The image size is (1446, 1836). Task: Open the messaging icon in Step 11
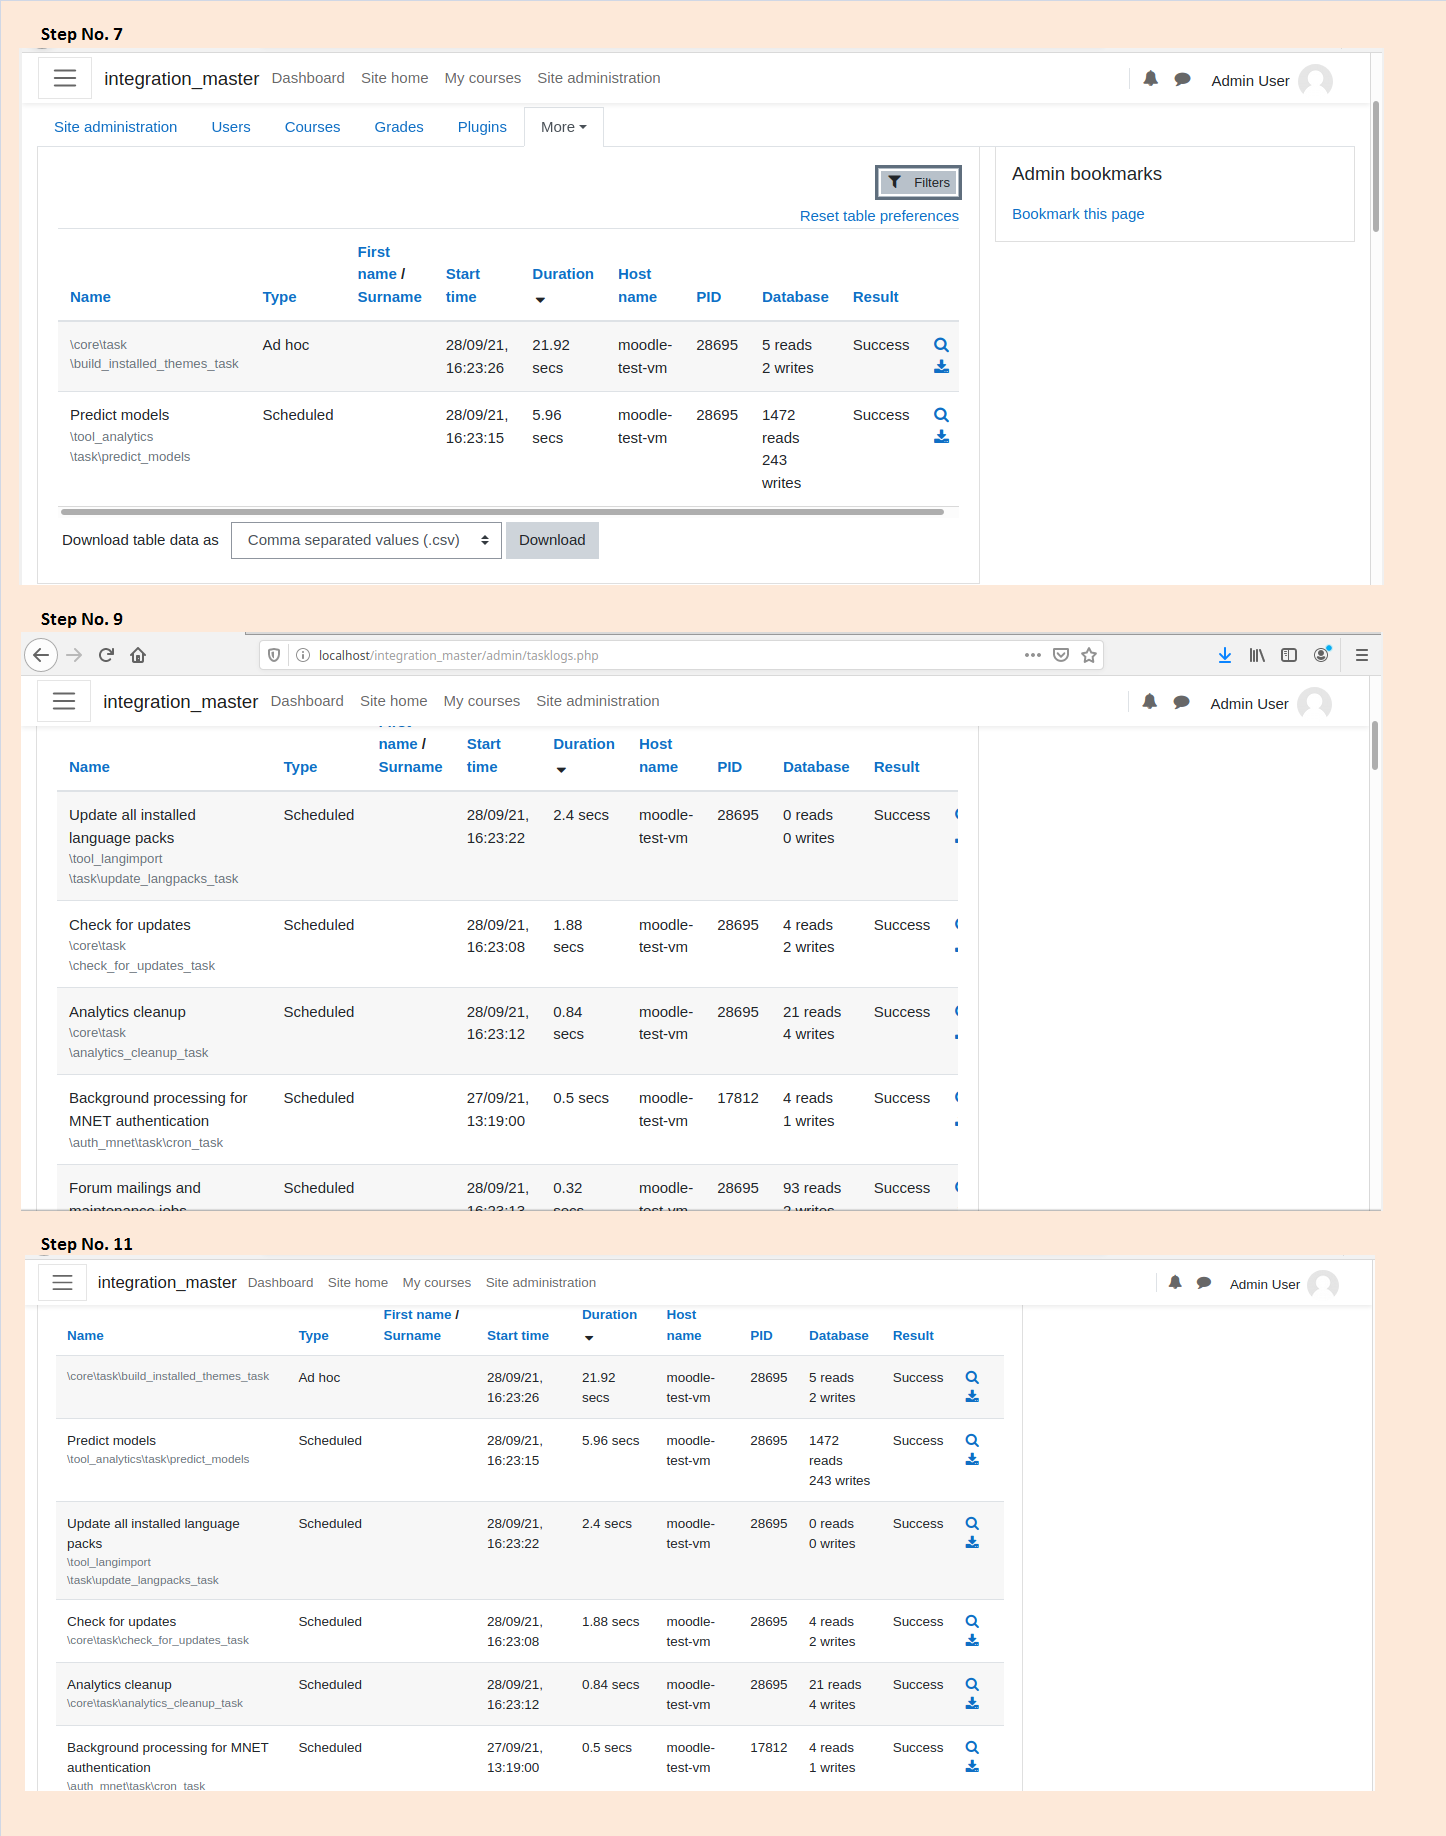(1204, 1283)
